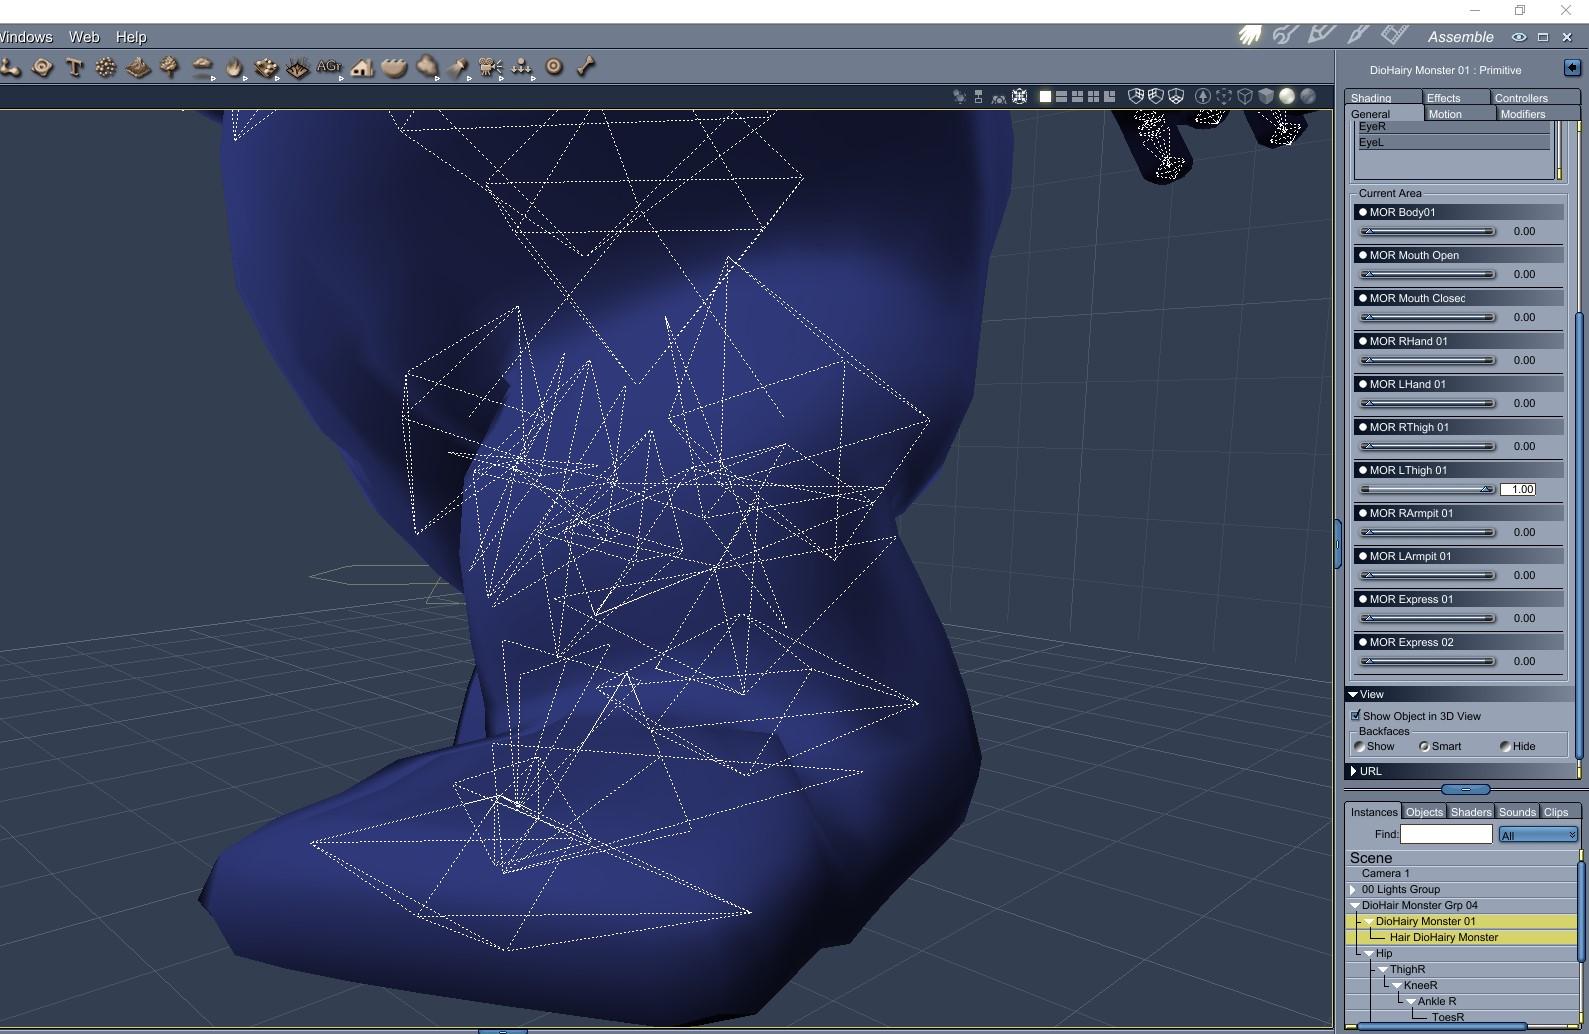Open the Assemble room hand icon
Screen dimensions: 1589x1034
pyautogui.click(x=1249, y=36)
